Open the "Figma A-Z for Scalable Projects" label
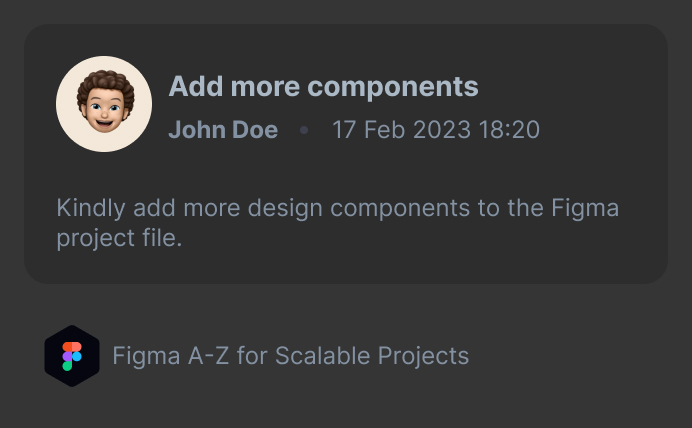 (x=290, y=355)
